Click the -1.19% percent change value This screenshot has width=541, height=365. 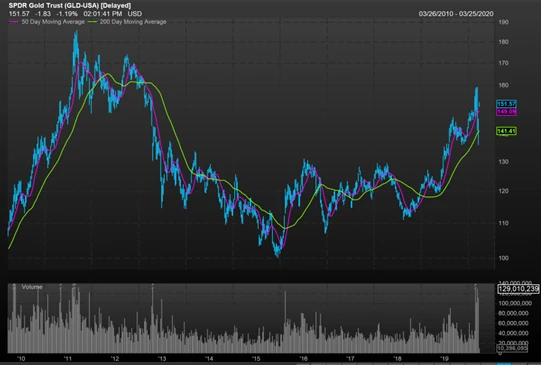67,14
